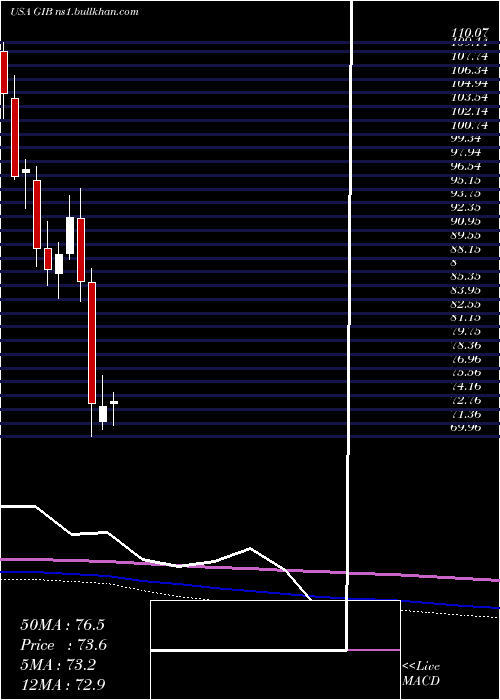Select the Price : 73.6 readout

click(63, 645)
